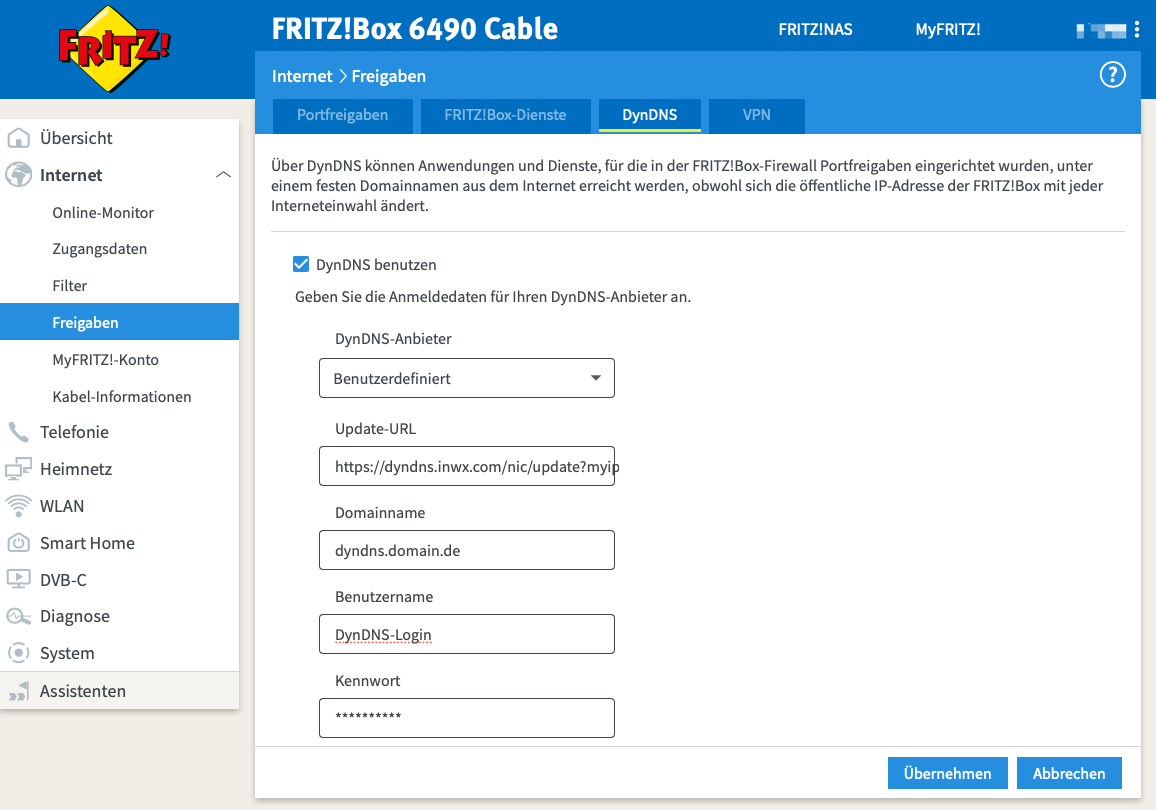Click the System gear icon
This screenshot has height=810, width=1156.
click(x=18, y=653)
